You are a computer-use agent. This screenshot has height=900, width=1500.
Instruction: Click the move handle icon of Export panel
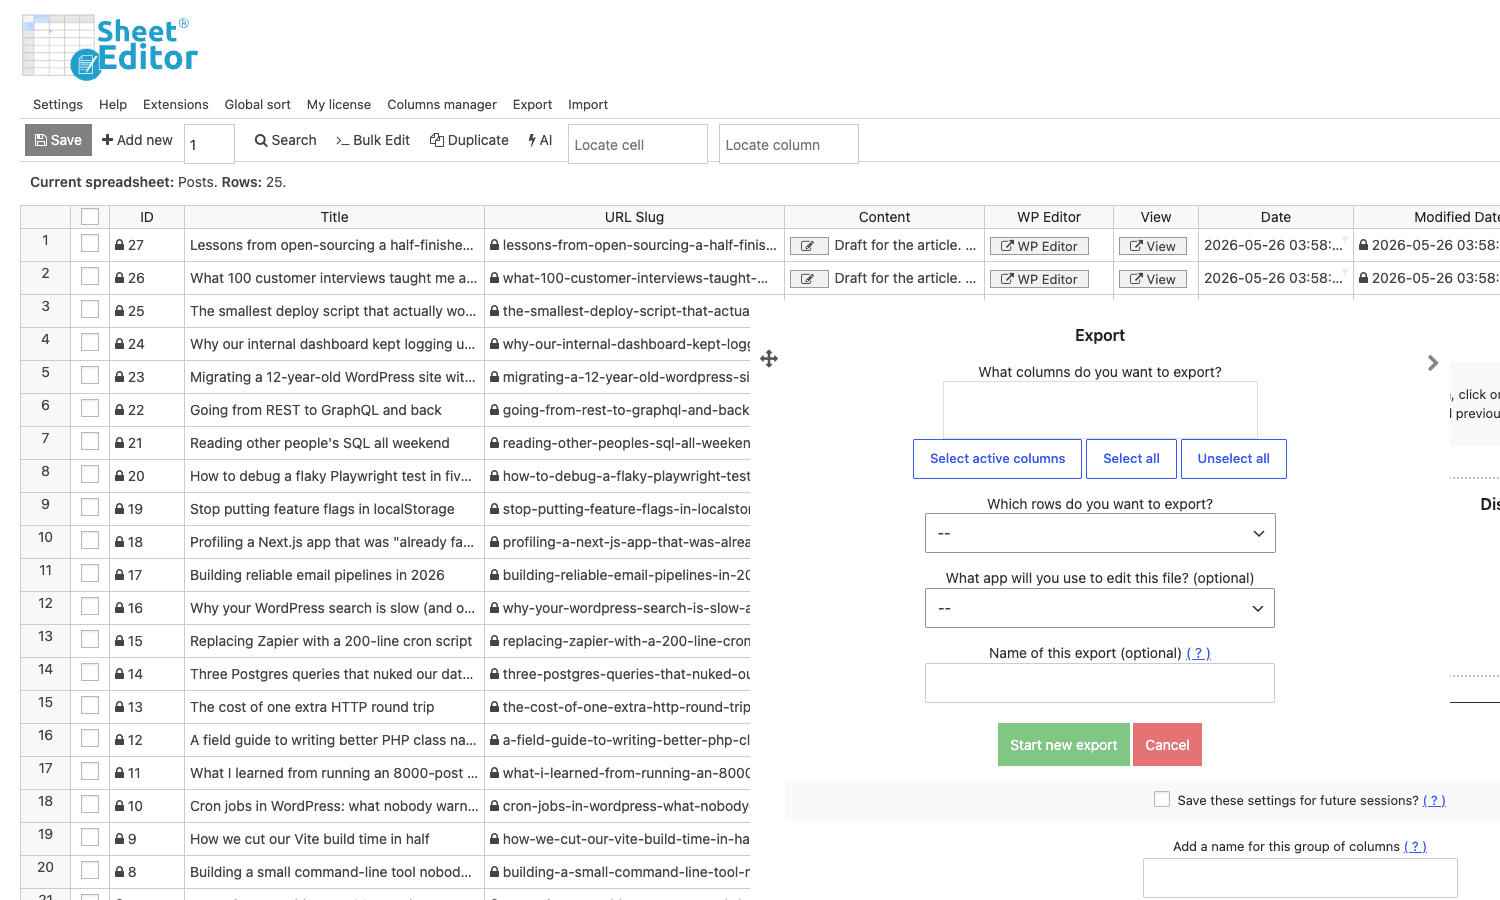click(769, 358)
